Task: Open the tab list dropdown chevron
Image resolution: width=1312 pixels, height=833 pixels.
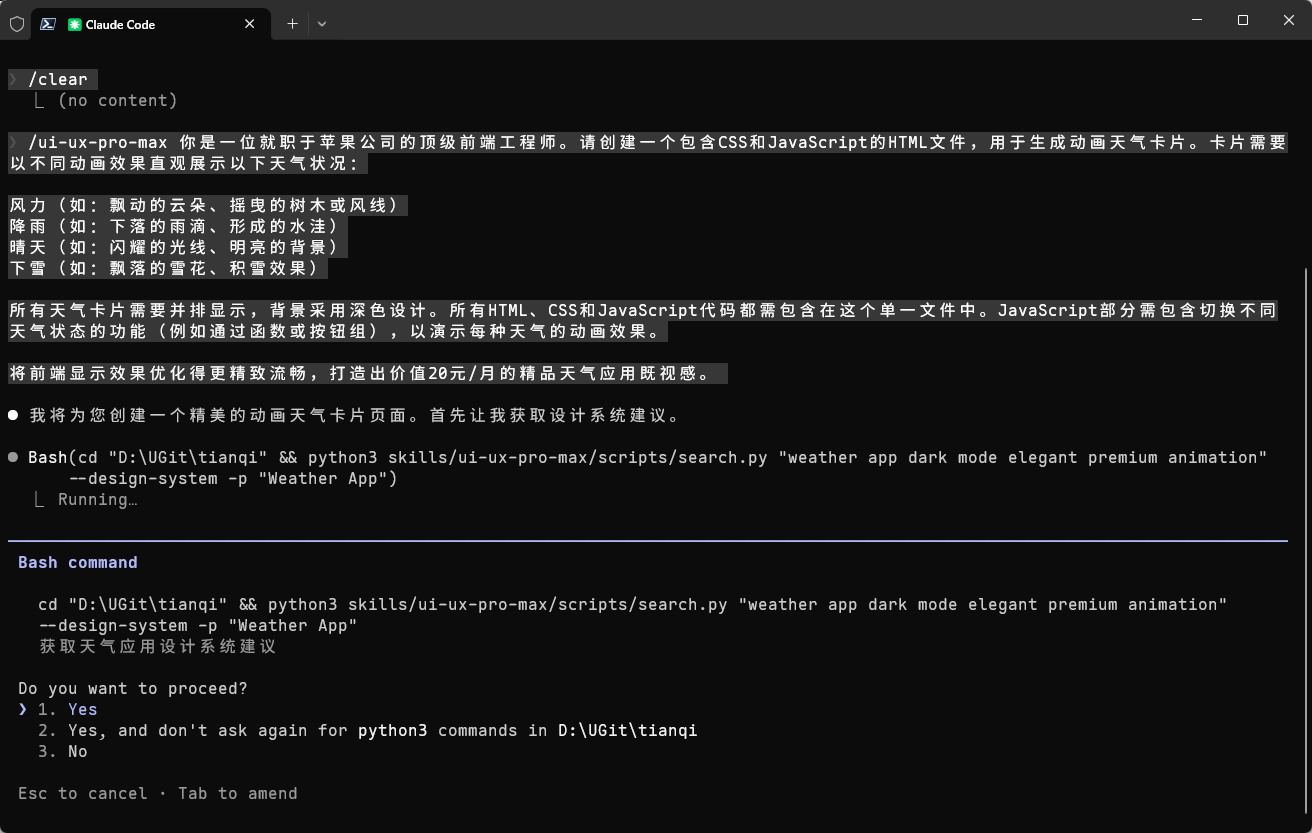Action: pos(322,24)
